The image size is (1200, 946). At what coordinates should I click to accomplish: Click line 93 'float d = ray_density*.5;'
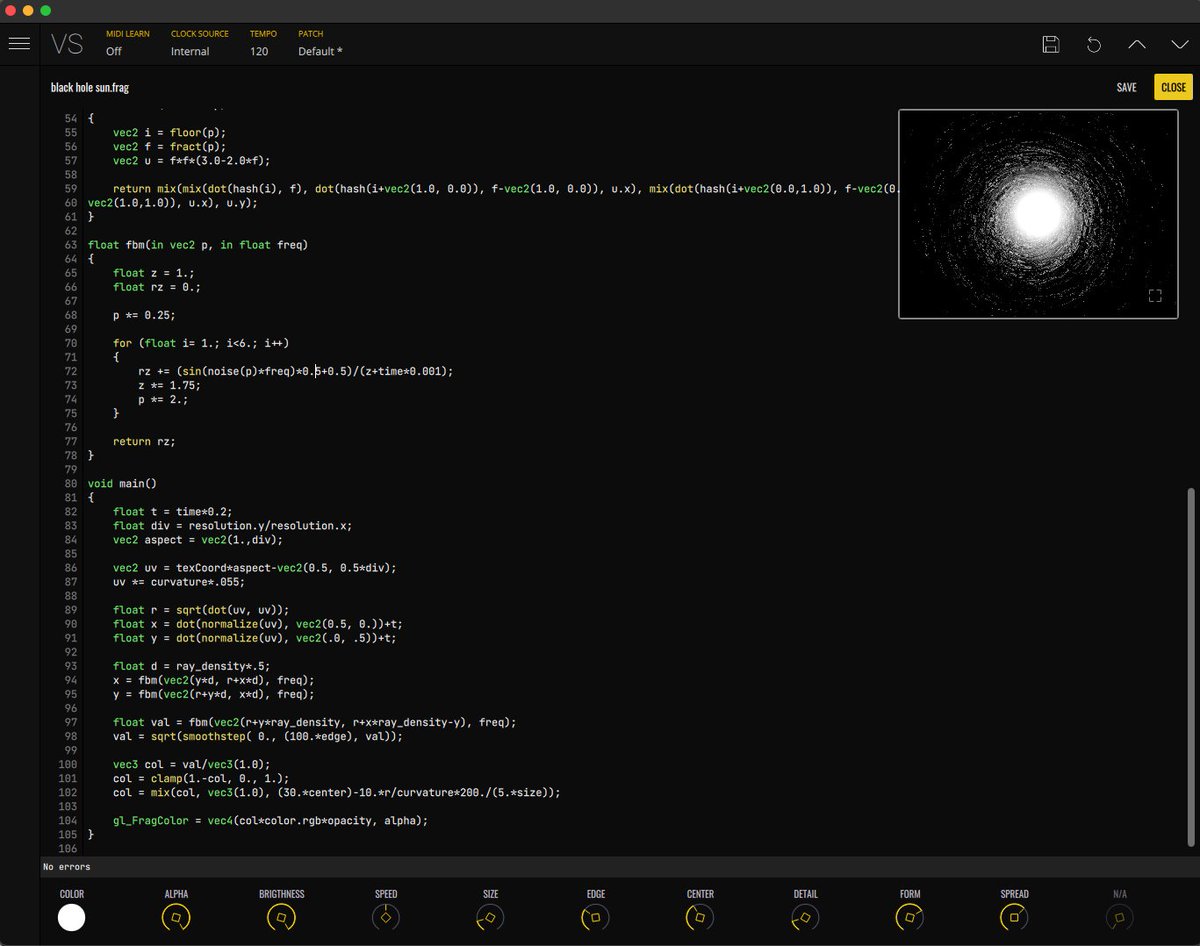pyautogui.click(x=192, y=665)
